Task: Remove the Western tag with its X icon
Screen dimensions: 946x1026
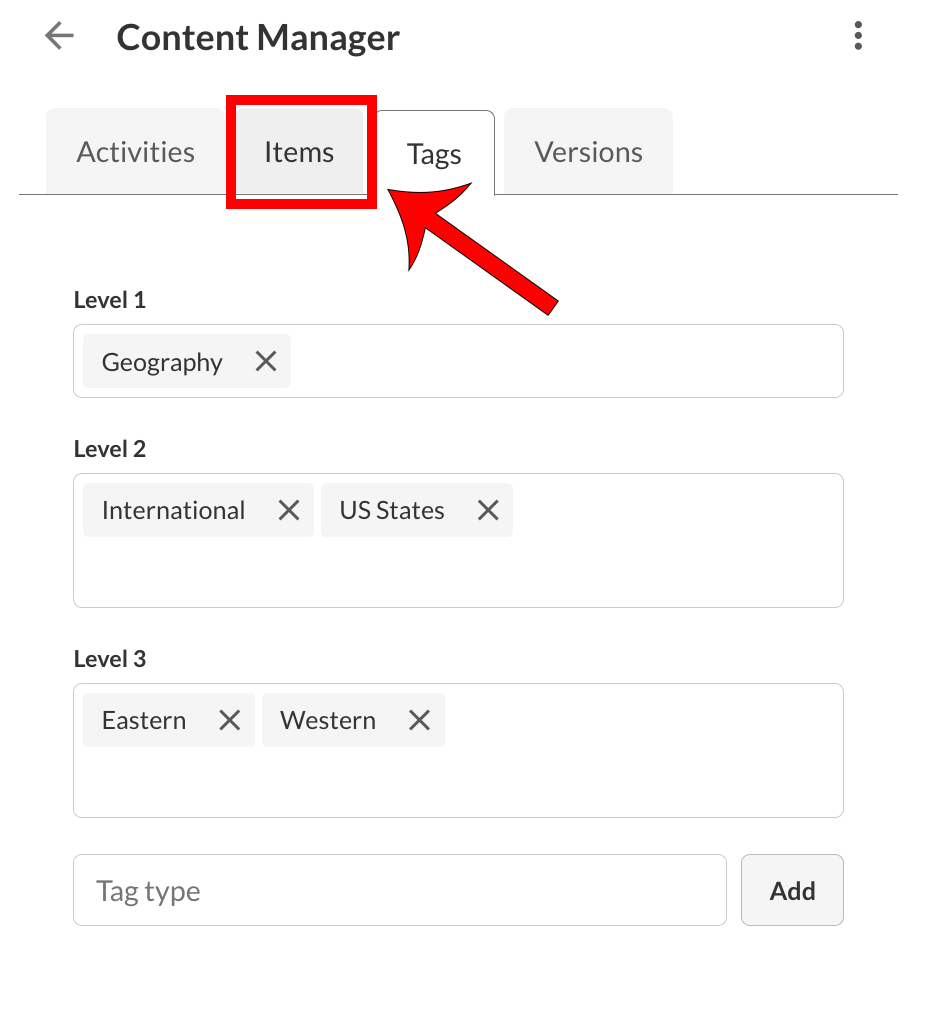Action: (418, 719)
